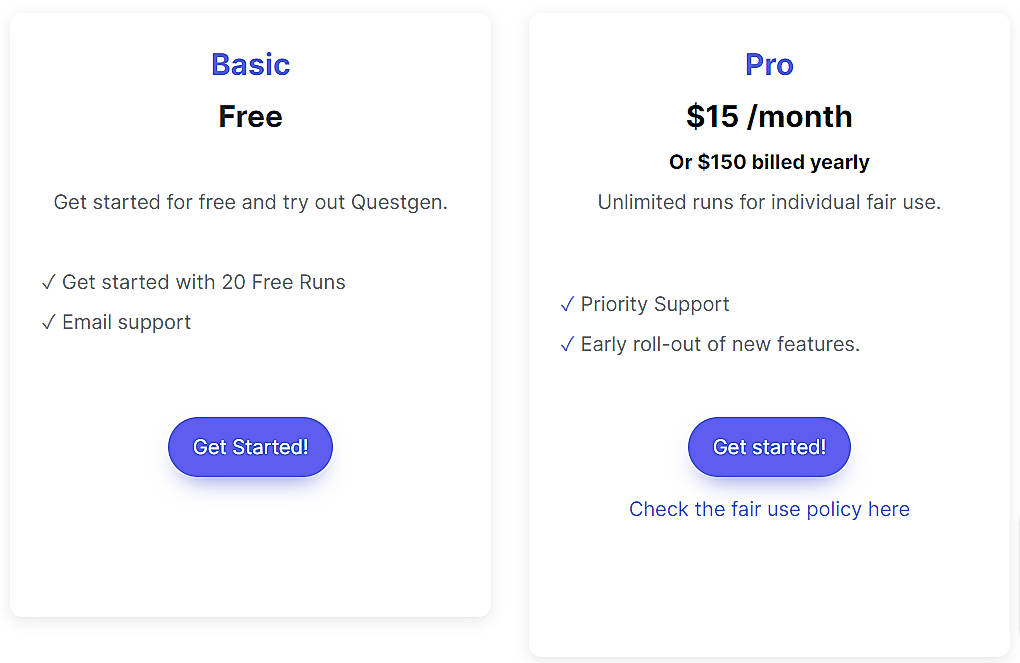Click the 20 Free Runs feature text
Screen dimensions: 1020x663
(203, 282)
